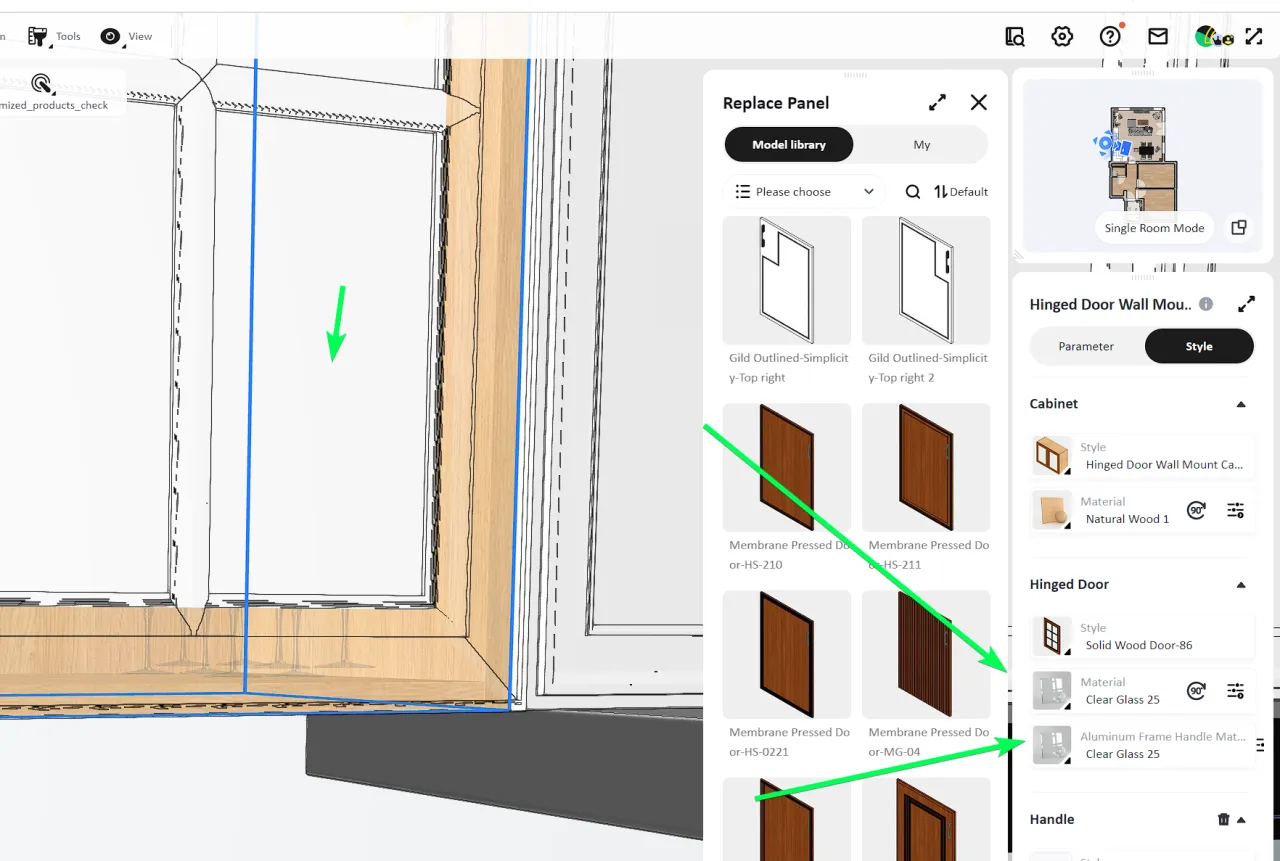
Task: Open the Parameter tab
Action: pos(1086,346)
